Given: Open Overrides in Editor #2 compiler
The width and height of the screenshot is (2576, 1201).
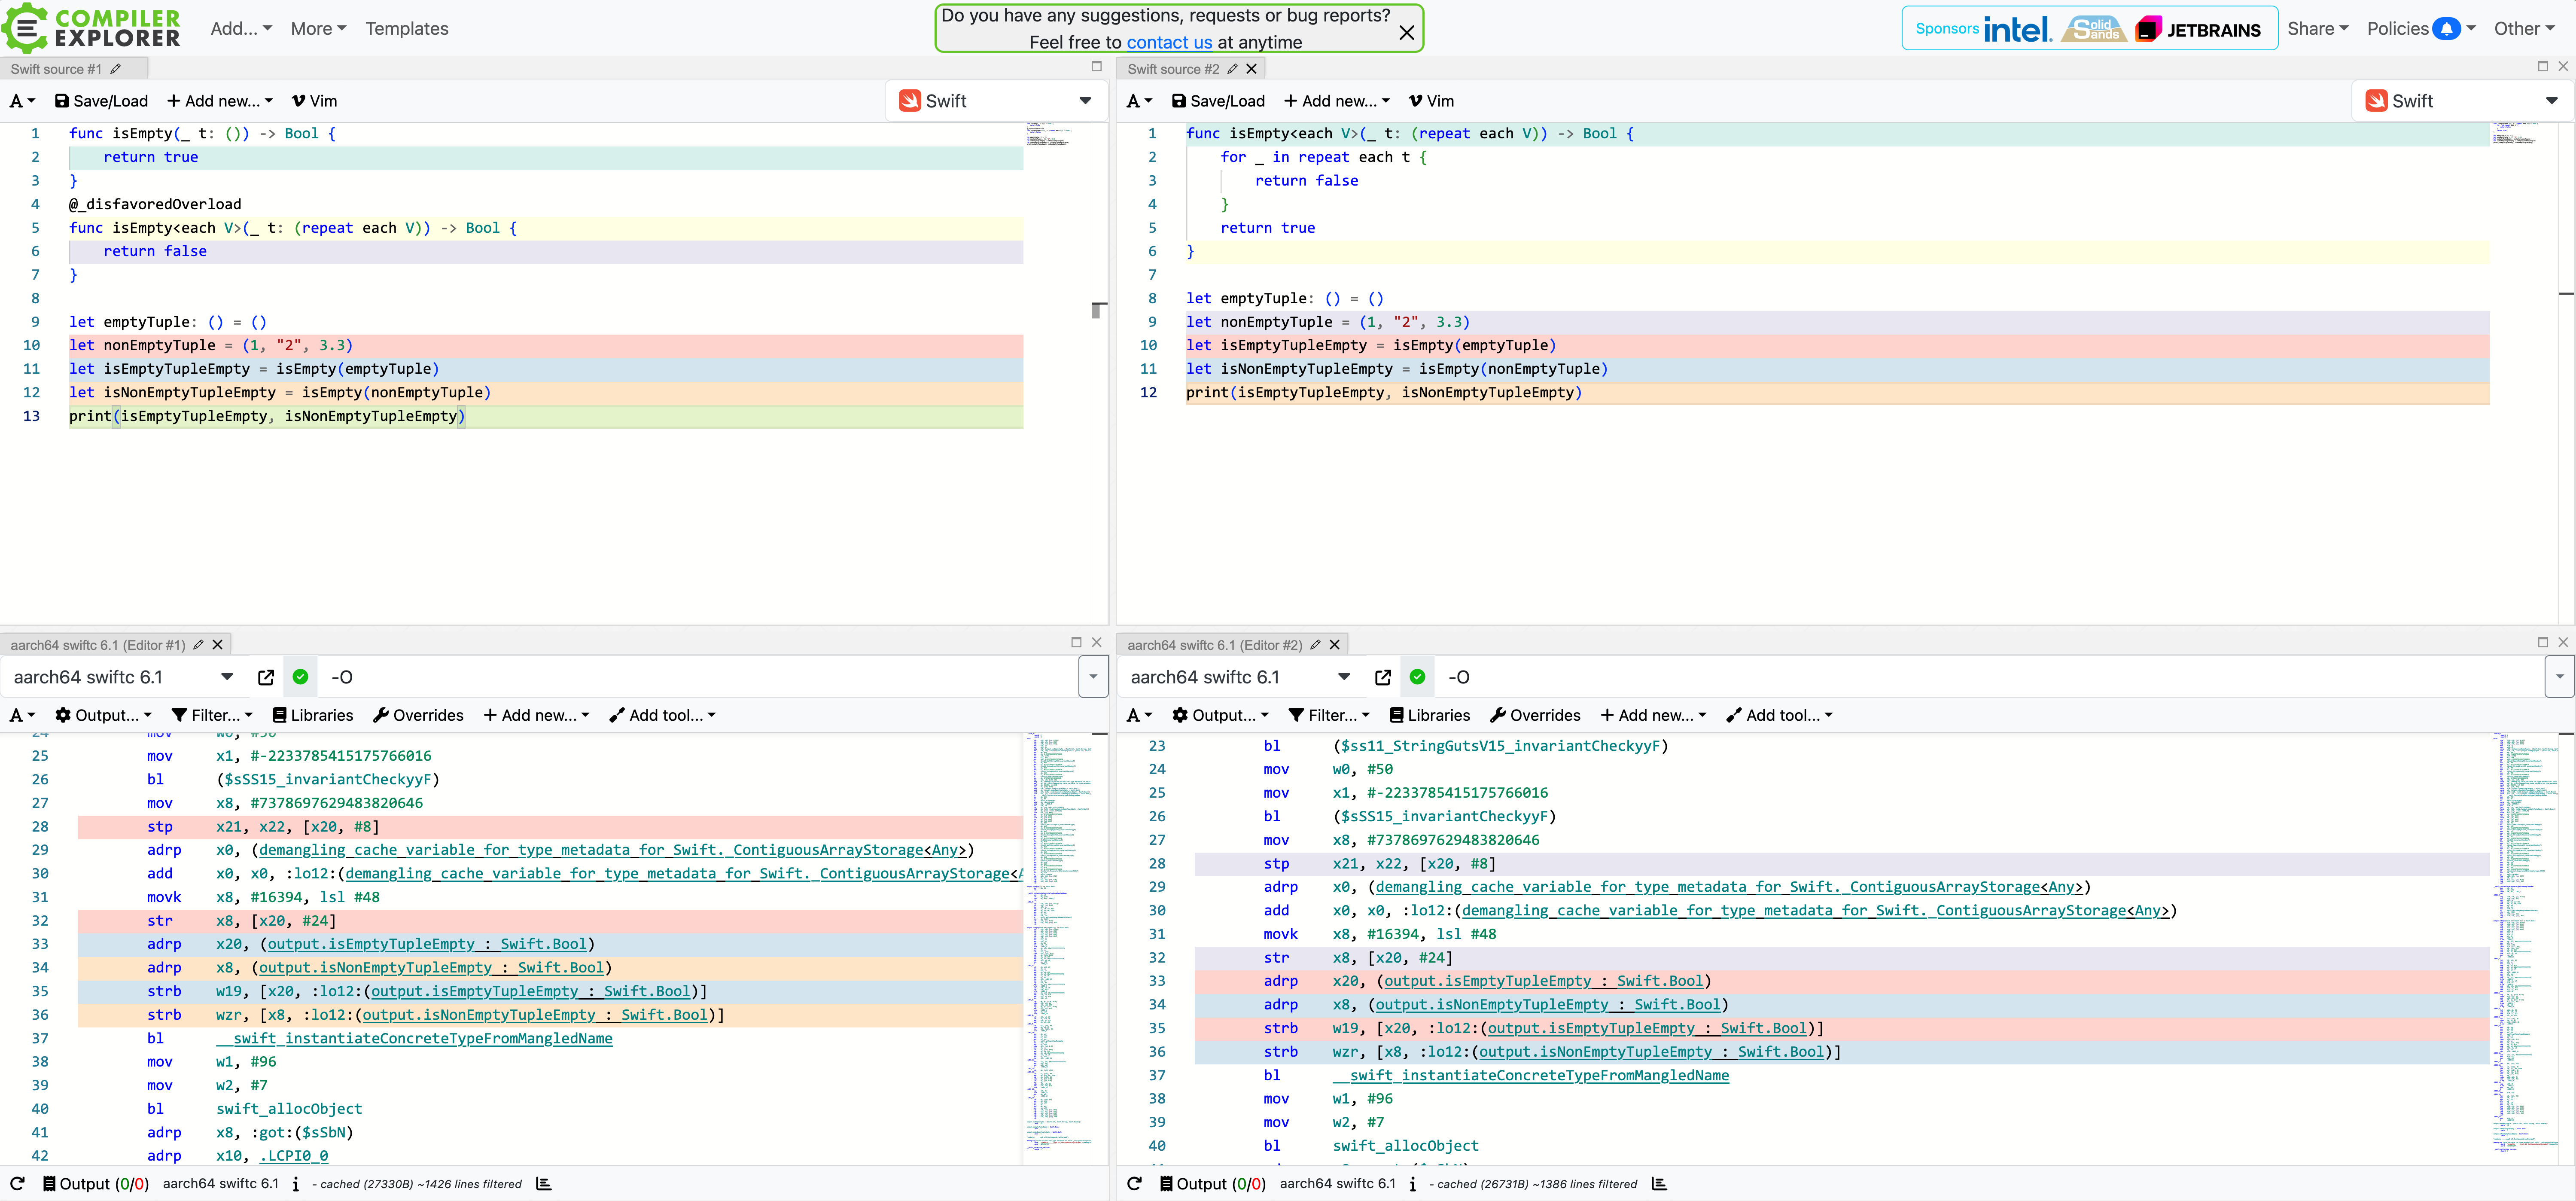Looking at the screenshot, I should 1535,715.
